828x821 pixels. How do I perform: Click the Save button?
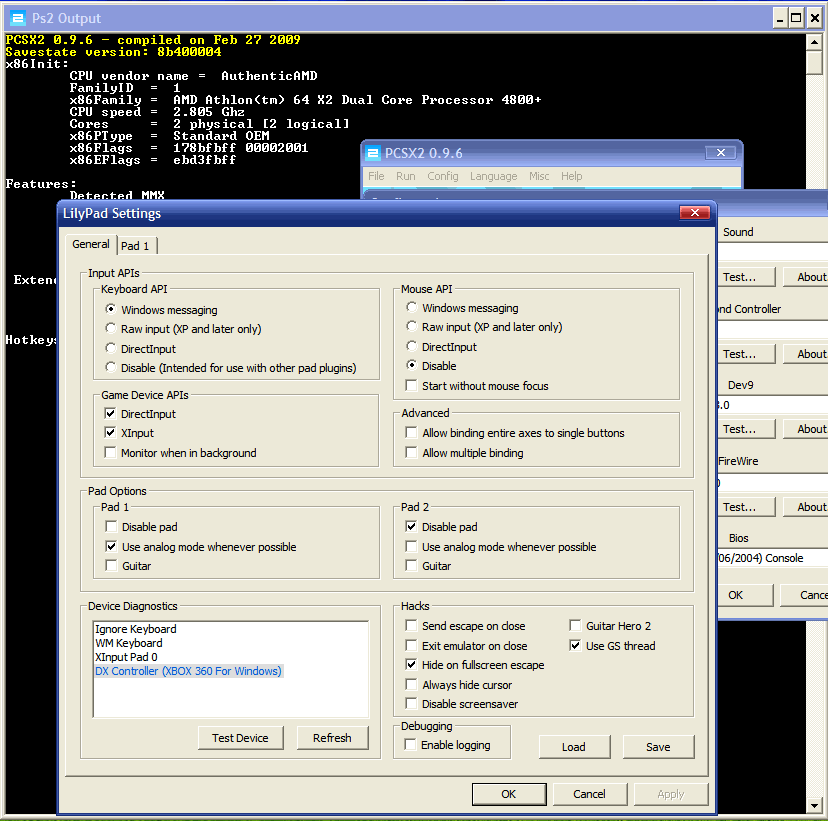point(658,747)
